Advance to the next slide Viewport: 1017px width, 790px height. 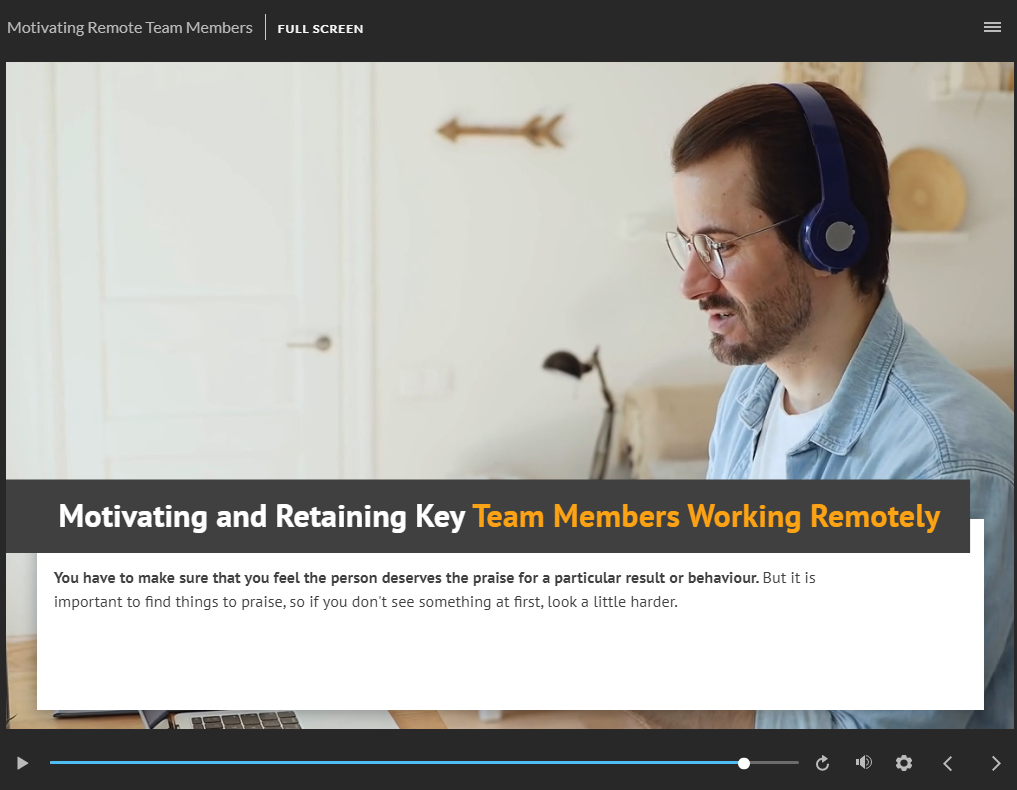[x=995, y=763]
